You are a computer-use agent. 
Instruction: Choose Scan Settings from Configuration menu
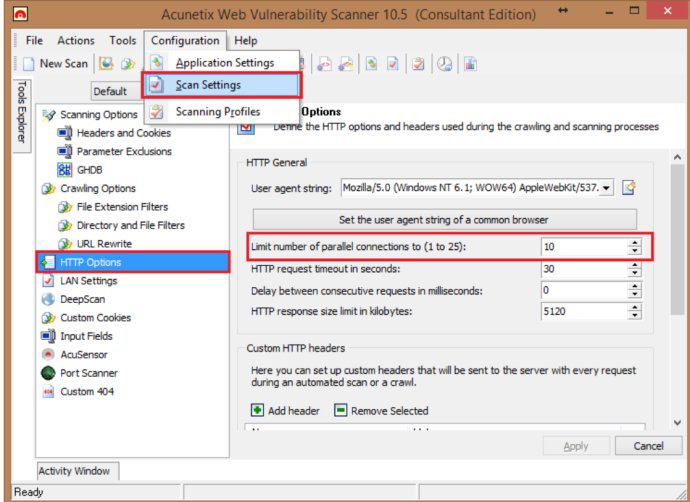pos(208,86)
